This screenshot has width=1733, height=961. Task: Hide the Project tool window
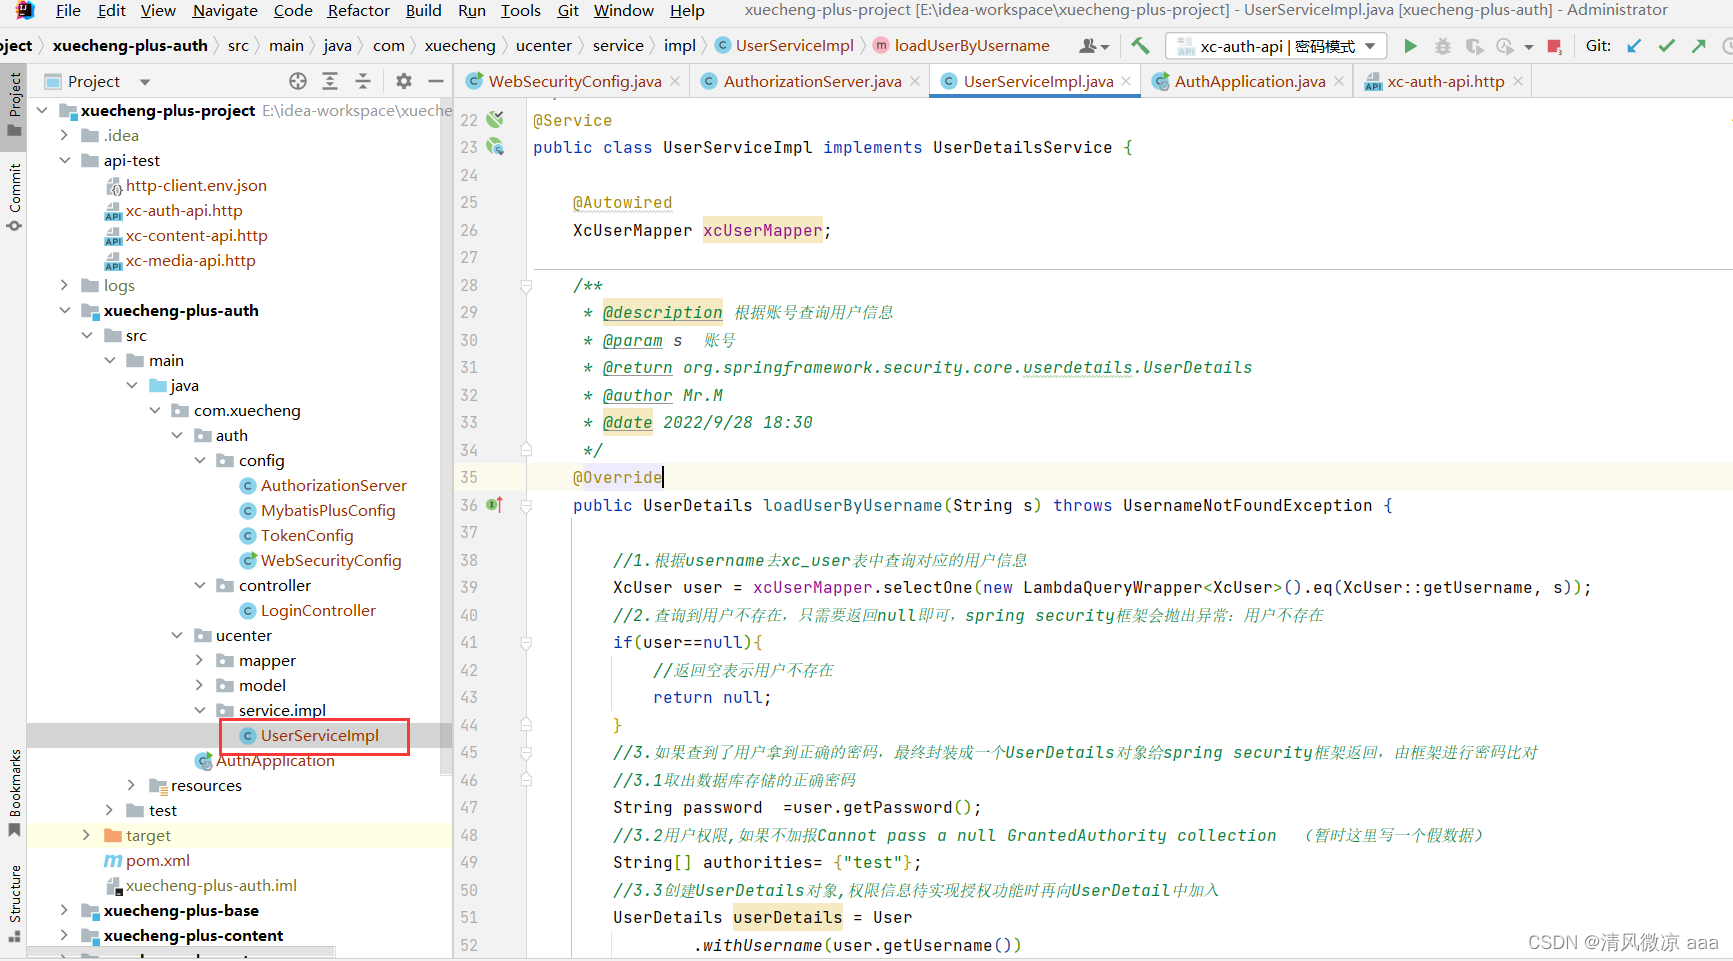(x=436, y=81)
